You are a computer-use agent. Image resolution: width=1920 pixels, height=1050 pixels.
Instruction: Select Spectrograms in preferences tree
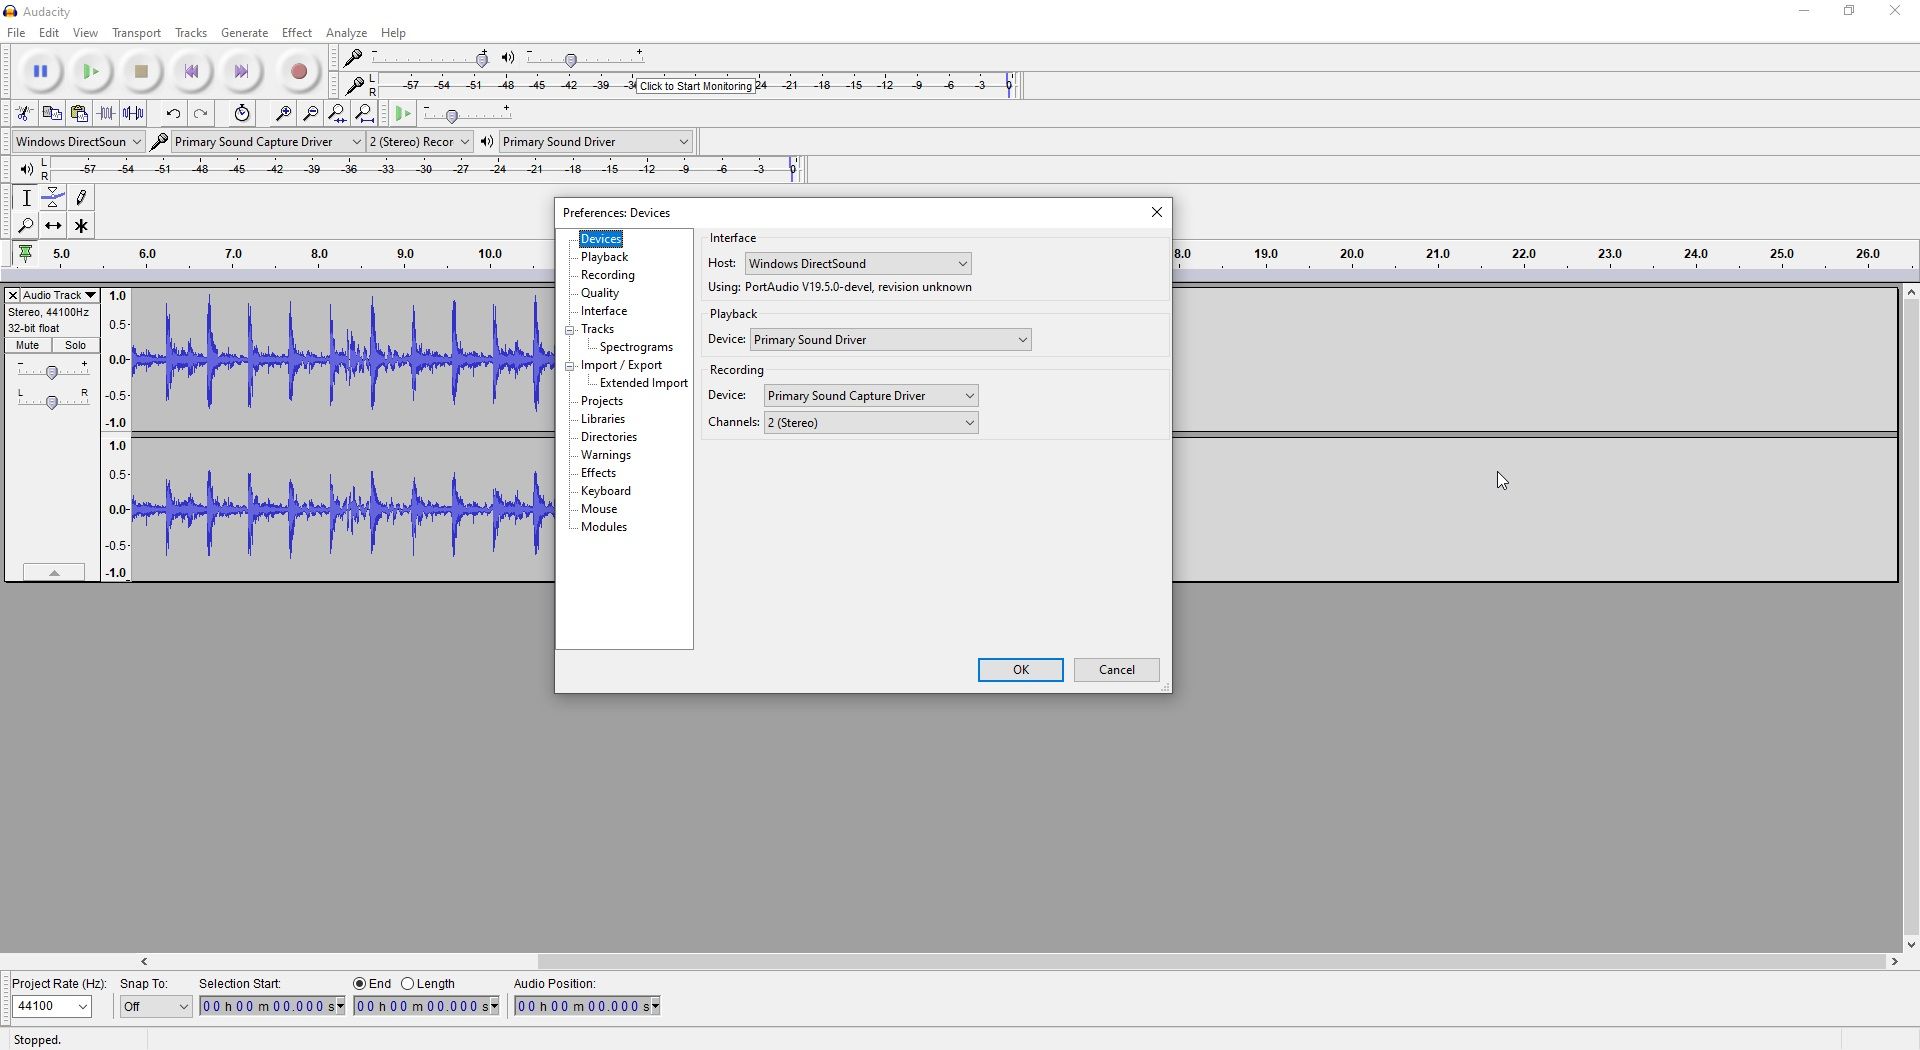click(636, 347)
